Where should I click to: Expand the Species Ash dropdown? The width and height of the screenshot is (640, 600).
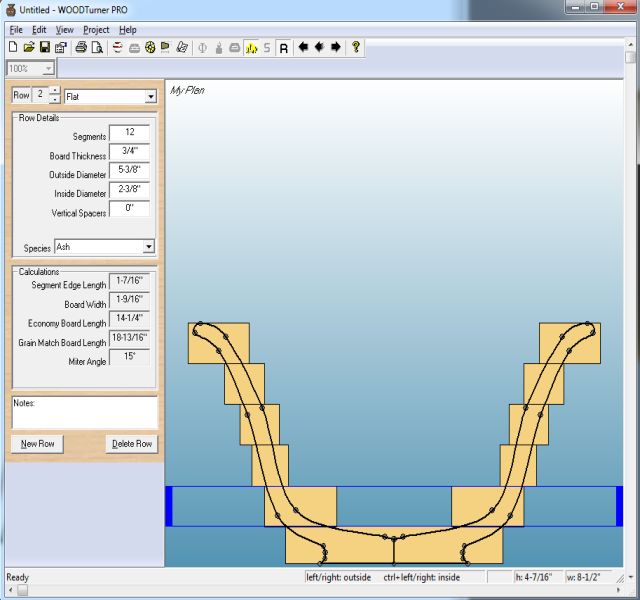148,246
